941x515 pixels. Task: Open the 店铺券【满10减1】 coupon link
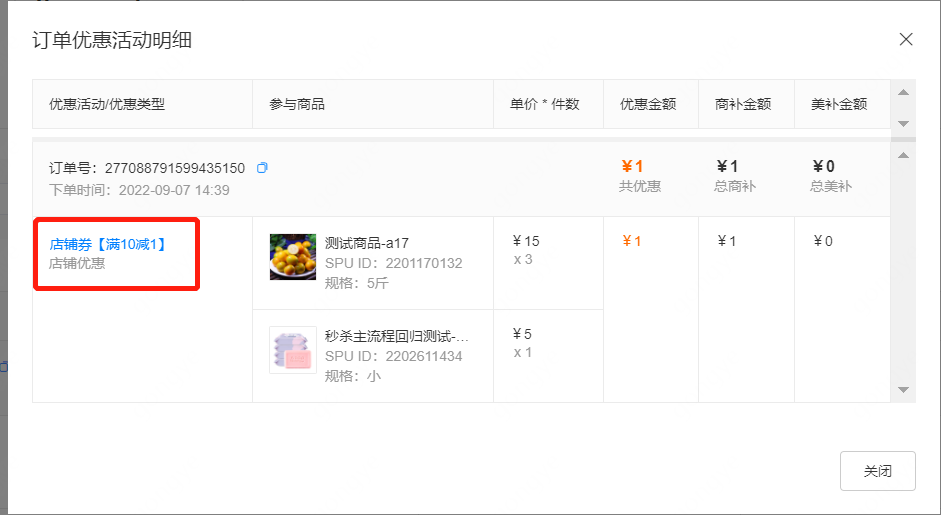(107, 244)
